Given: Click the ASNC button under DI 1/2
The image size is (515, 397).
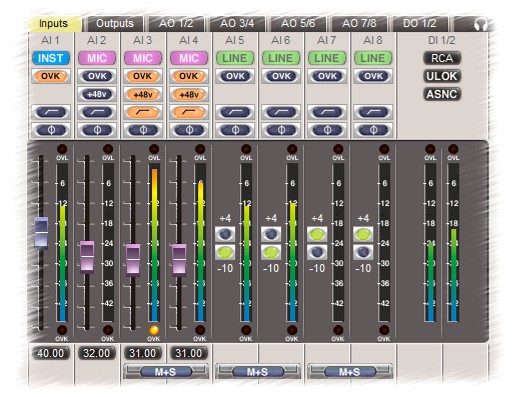Looking at the screenshot, I should [442, 94].
